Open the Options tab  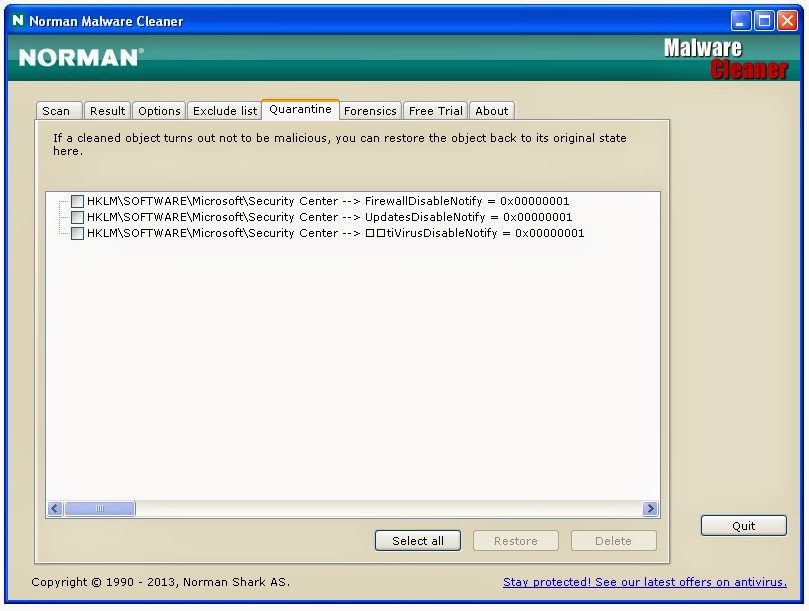click(x=159, y=110)
